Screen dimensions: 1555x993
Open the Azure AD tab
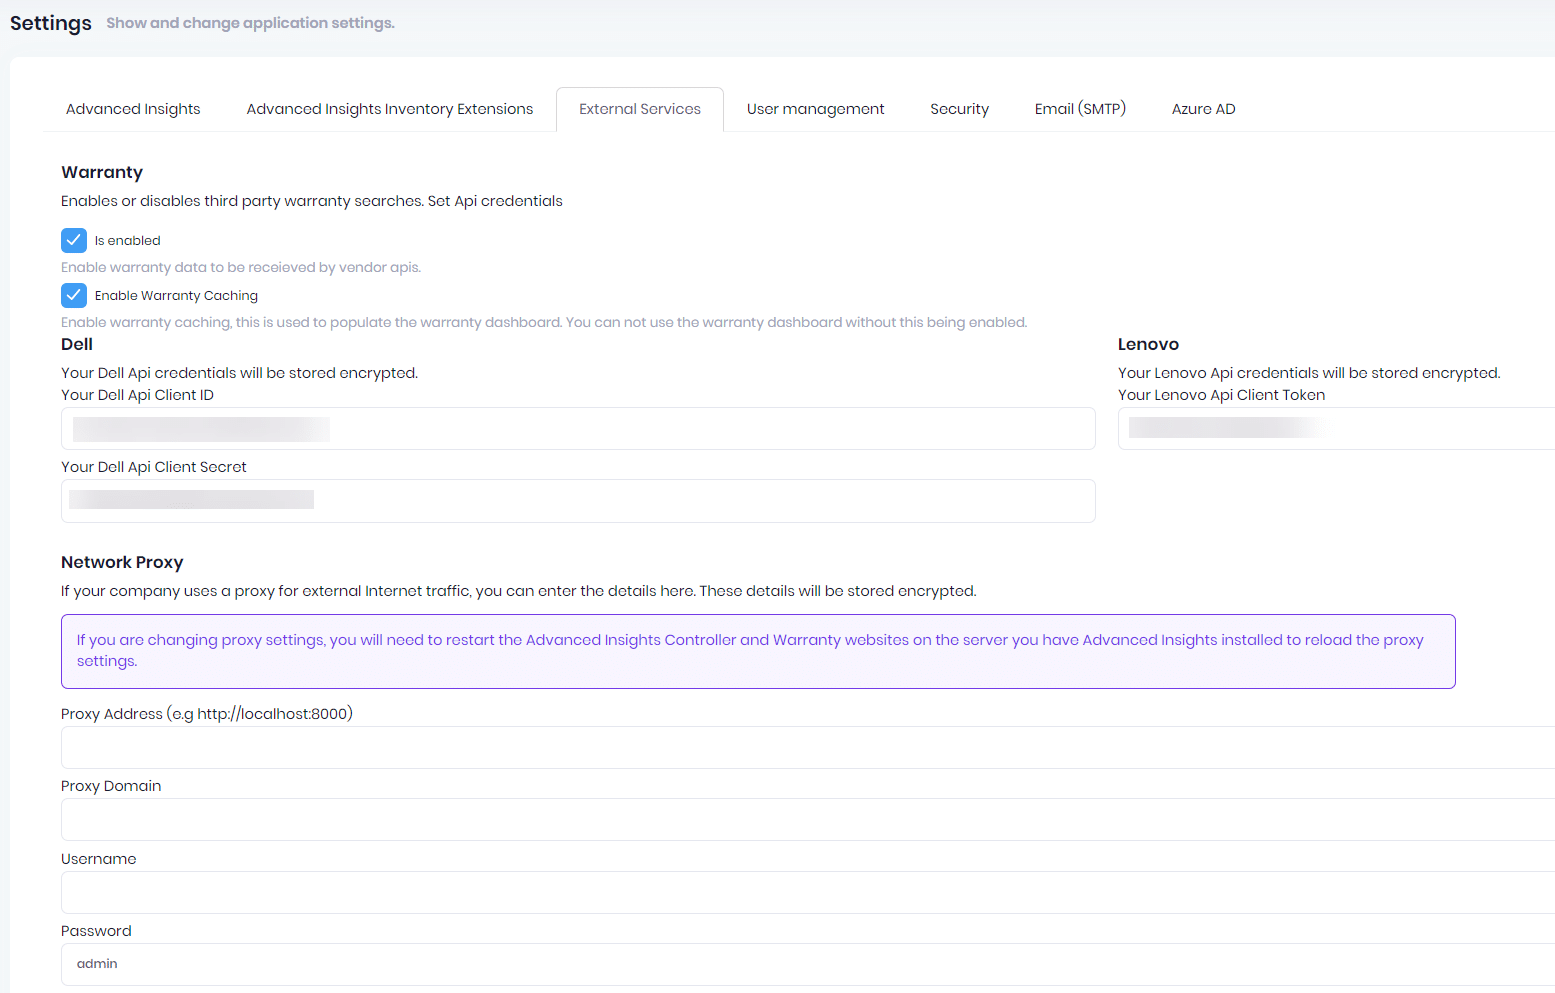point(1203,109)
